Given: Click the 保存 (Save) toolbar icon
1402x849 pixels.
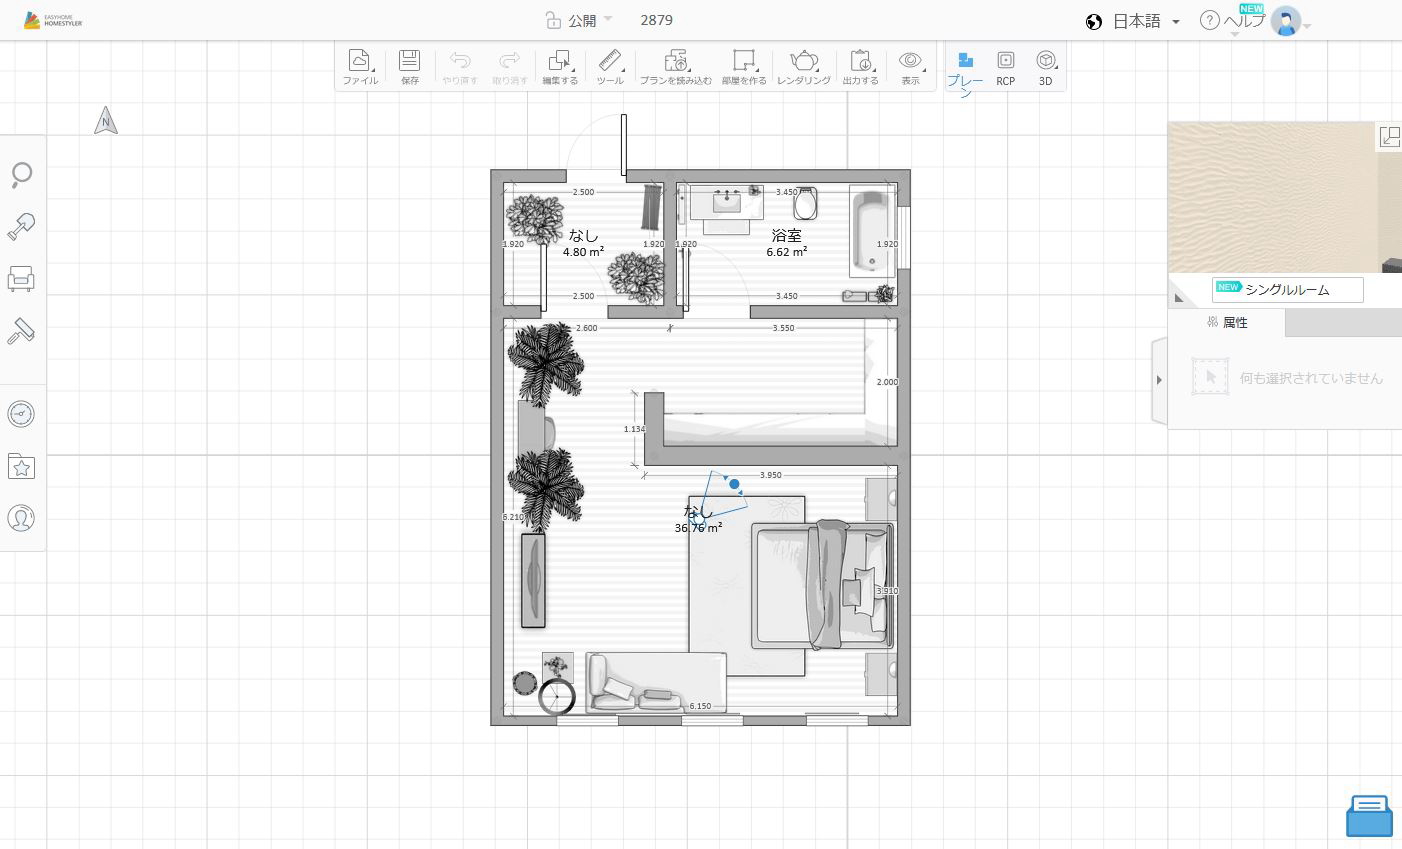Looking at the screenshot, I should point(410,66).
